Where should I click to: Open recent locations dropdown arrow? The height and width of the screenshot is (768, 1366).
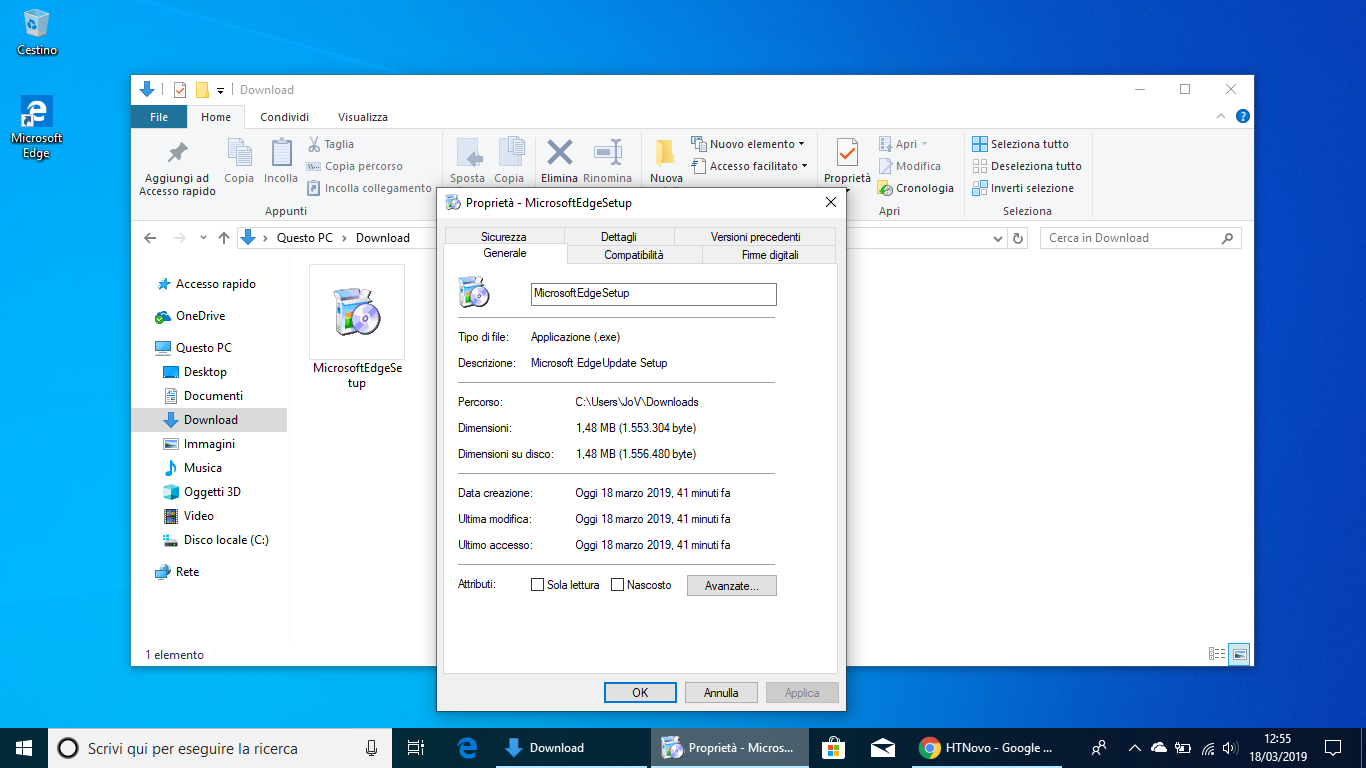click(x=202, y=238)
